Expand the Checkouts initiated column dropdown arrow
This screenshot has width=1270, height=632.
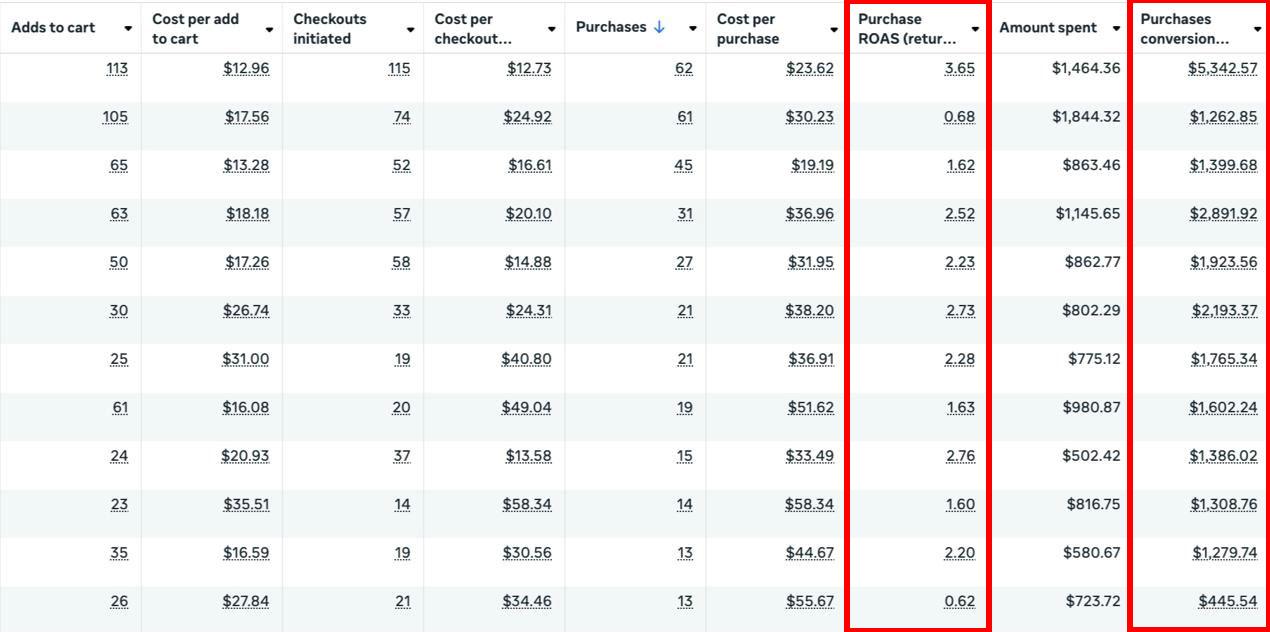coord(410,29)
